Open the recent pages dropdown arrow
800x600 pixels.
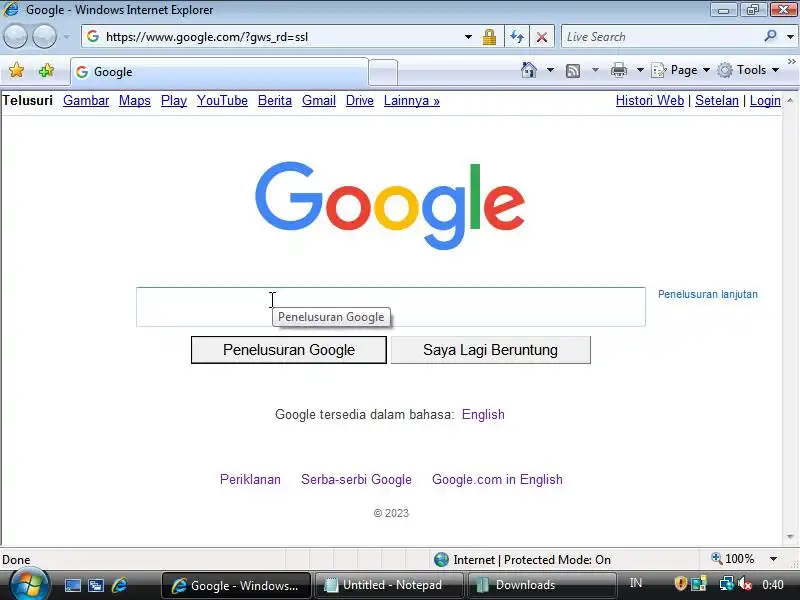pyautogui.click(x=66, y=37)
